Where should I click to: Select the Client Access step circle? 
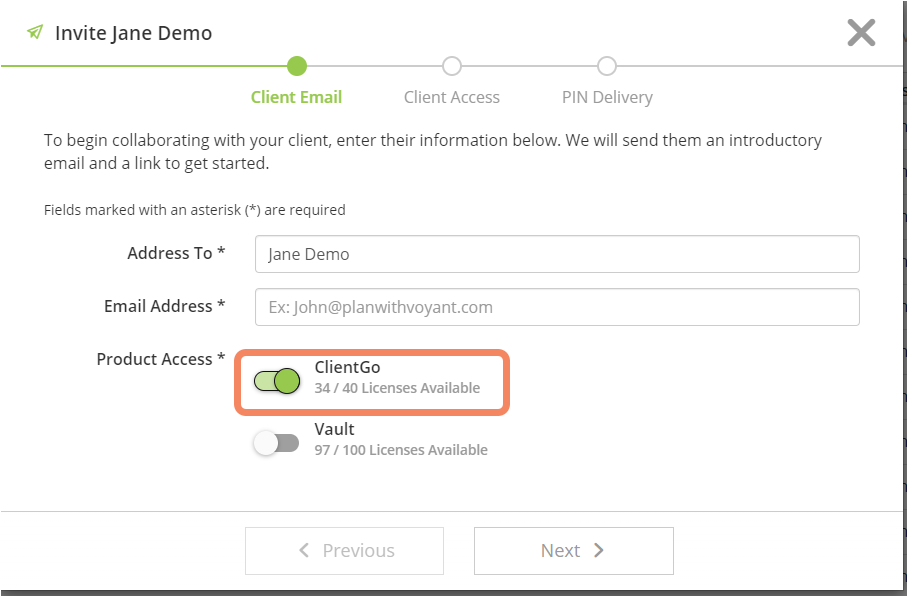(452, 66)
